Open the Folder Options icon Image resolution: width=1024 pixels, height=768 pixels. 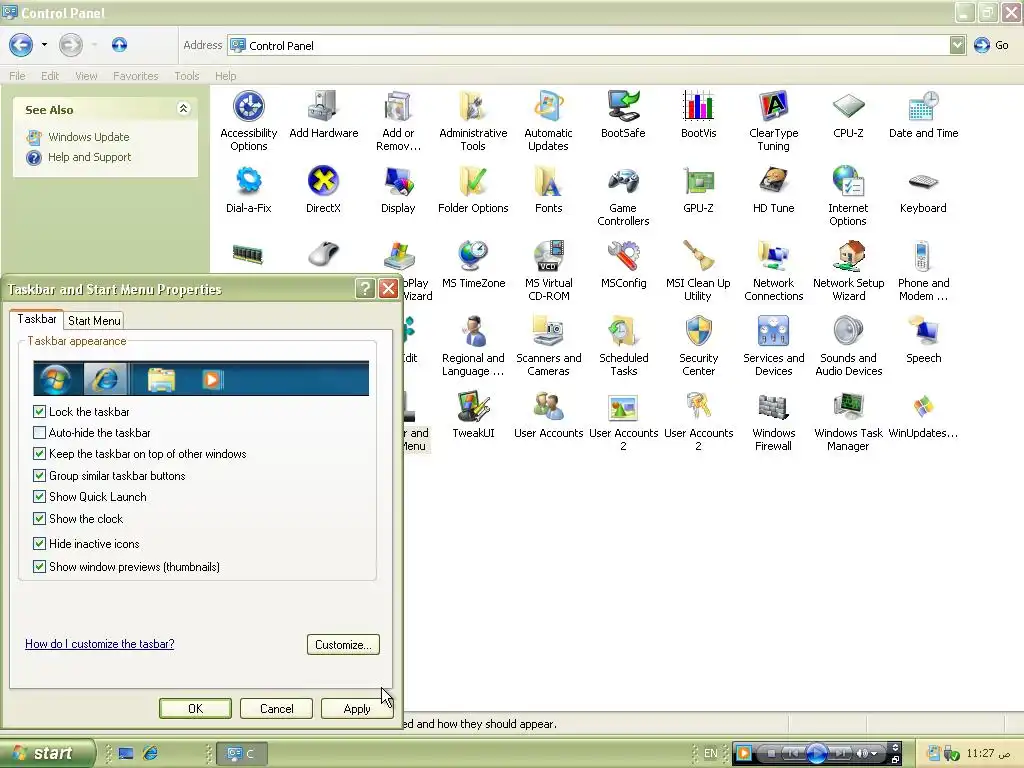coord(473,190)
